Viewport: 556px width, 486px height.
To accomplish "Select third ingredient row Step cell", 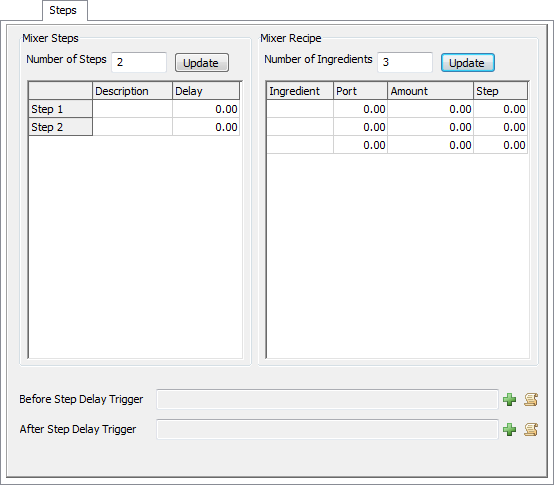I will (x=500, y=145).
